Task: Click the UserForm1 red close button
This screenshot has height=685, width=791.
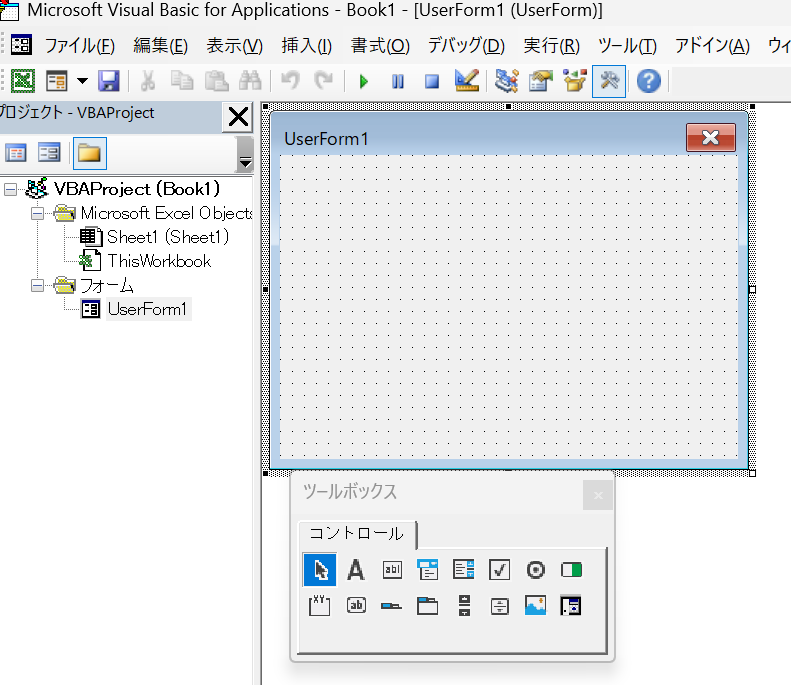Action: click(710, 137)
